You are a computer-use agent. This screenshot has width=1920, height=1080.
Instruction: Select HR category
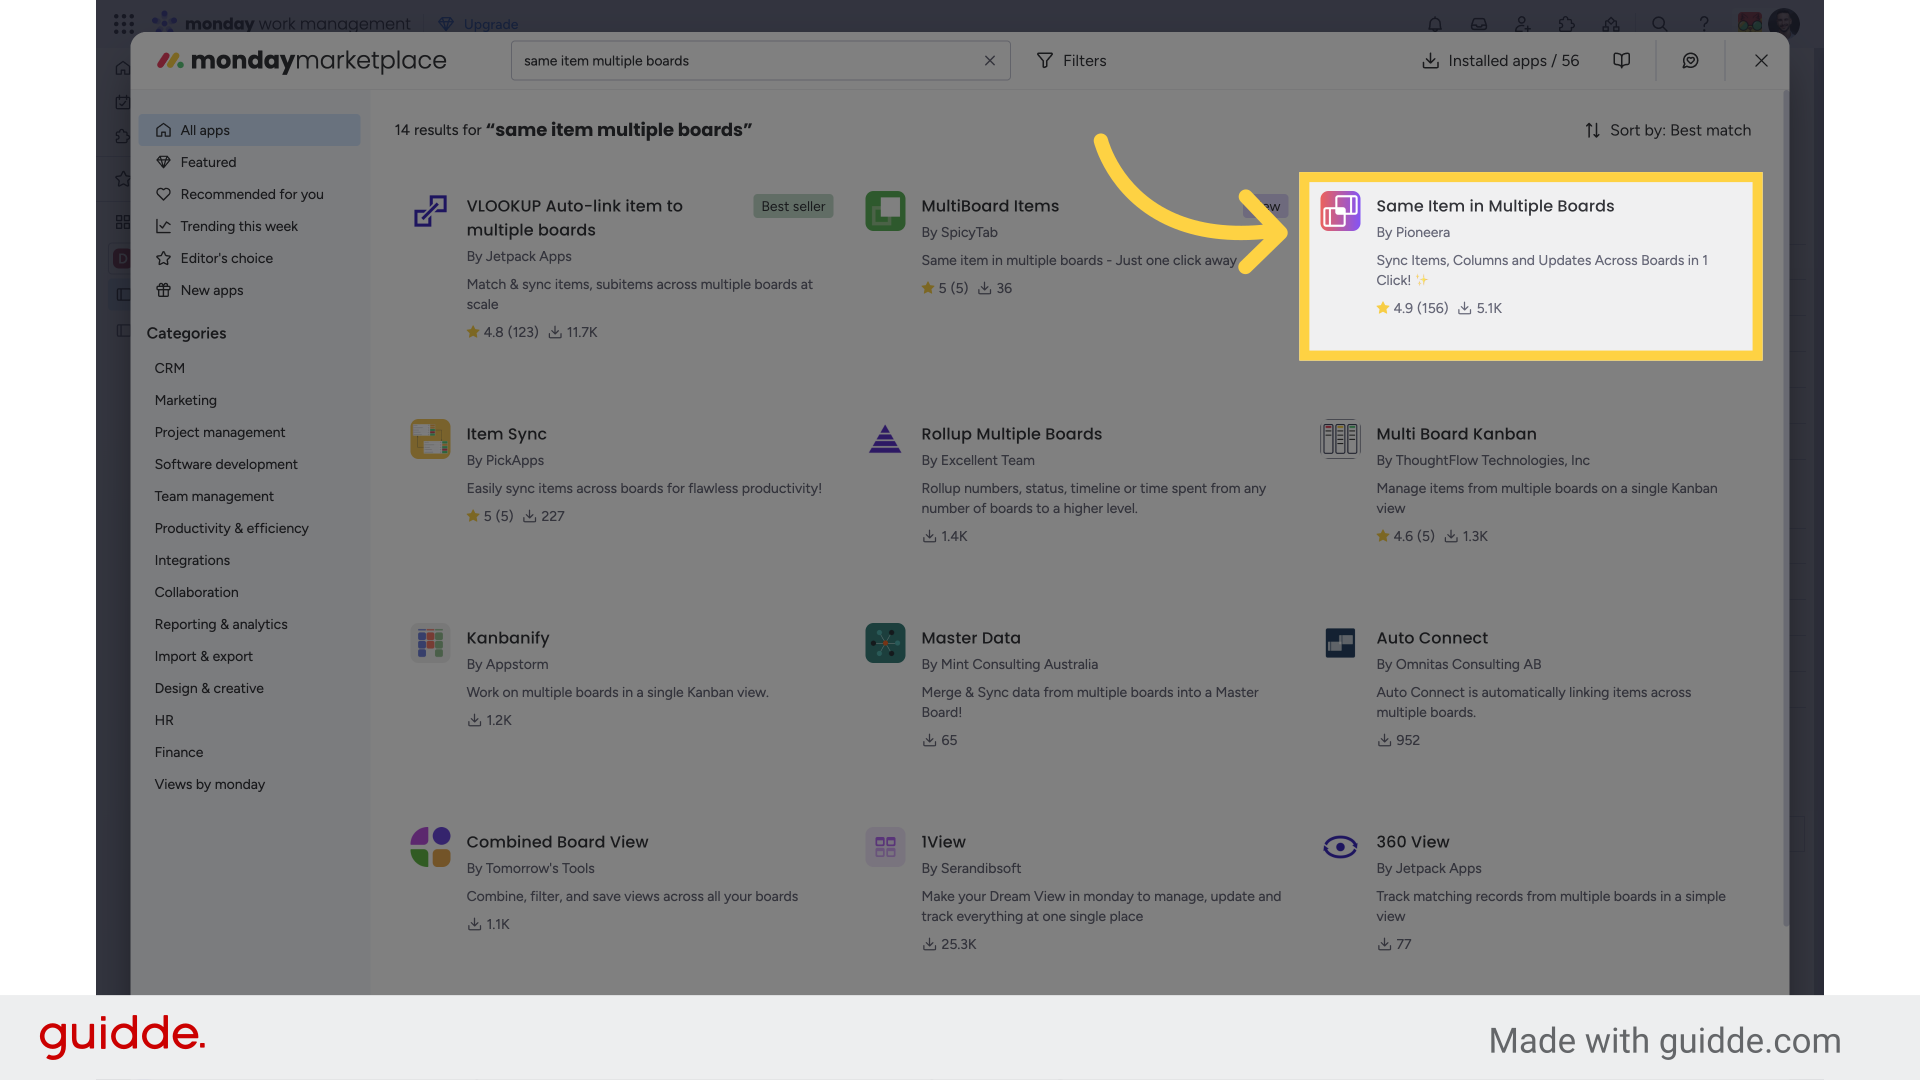click(x=164, y=720)
